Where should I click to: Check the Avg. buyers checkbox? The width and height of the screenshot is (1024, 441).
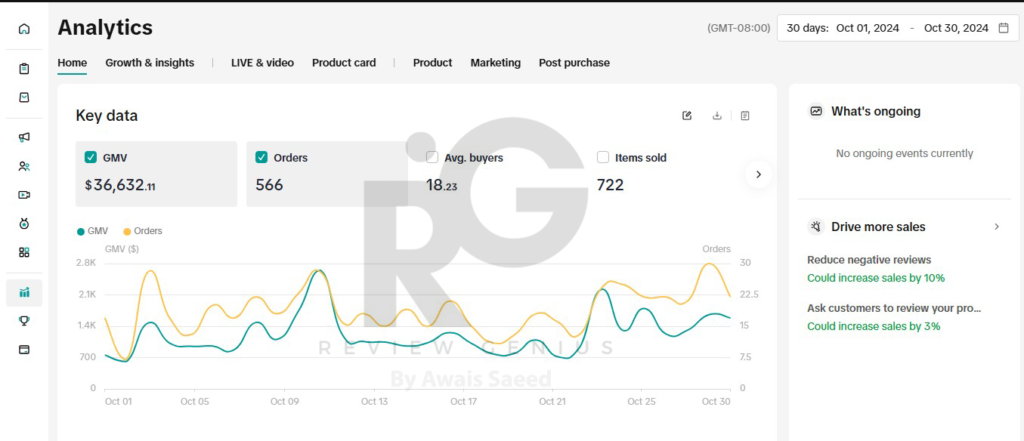point(432,157)
